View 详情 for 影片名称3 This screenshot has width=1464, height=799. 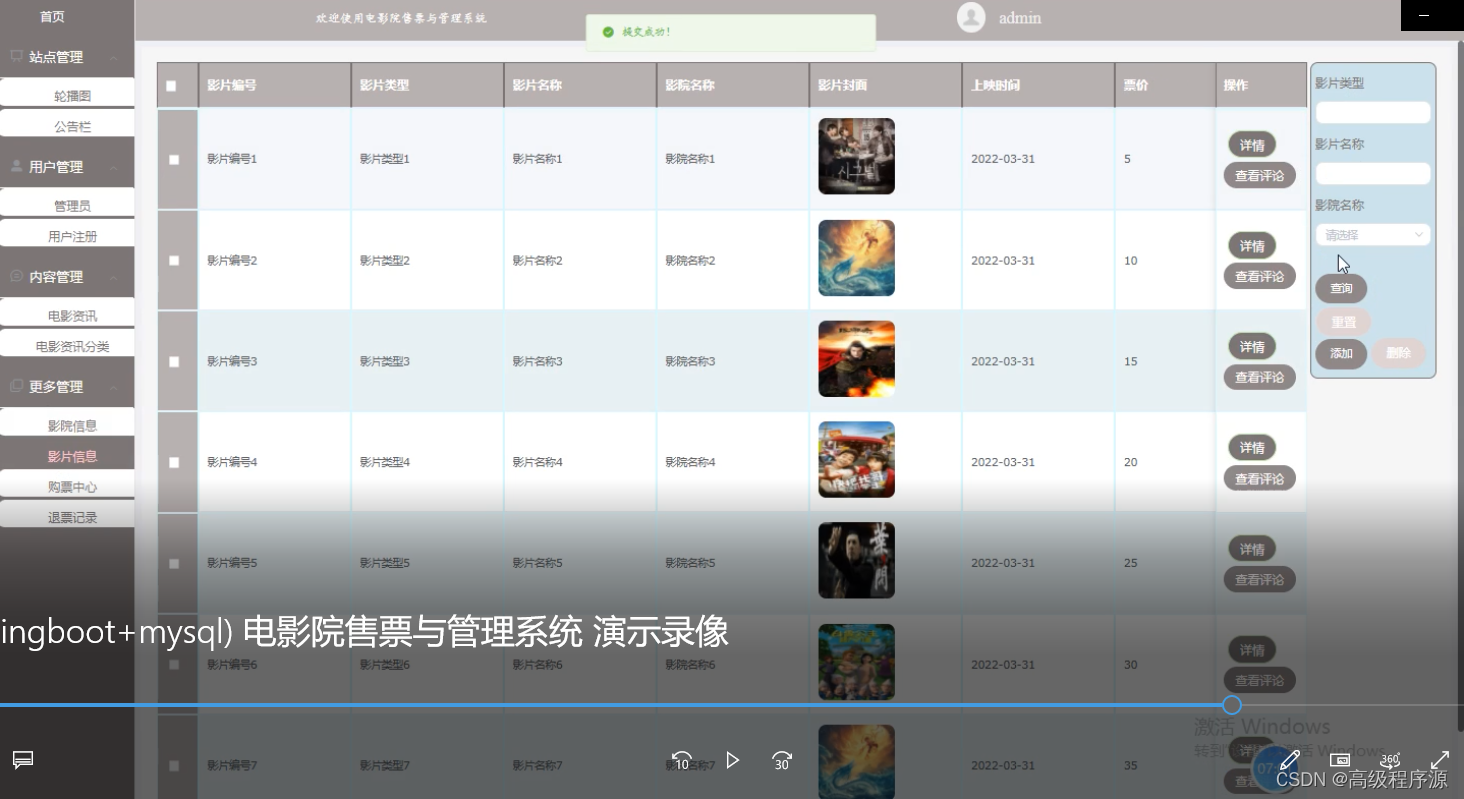coord(1252,346)
